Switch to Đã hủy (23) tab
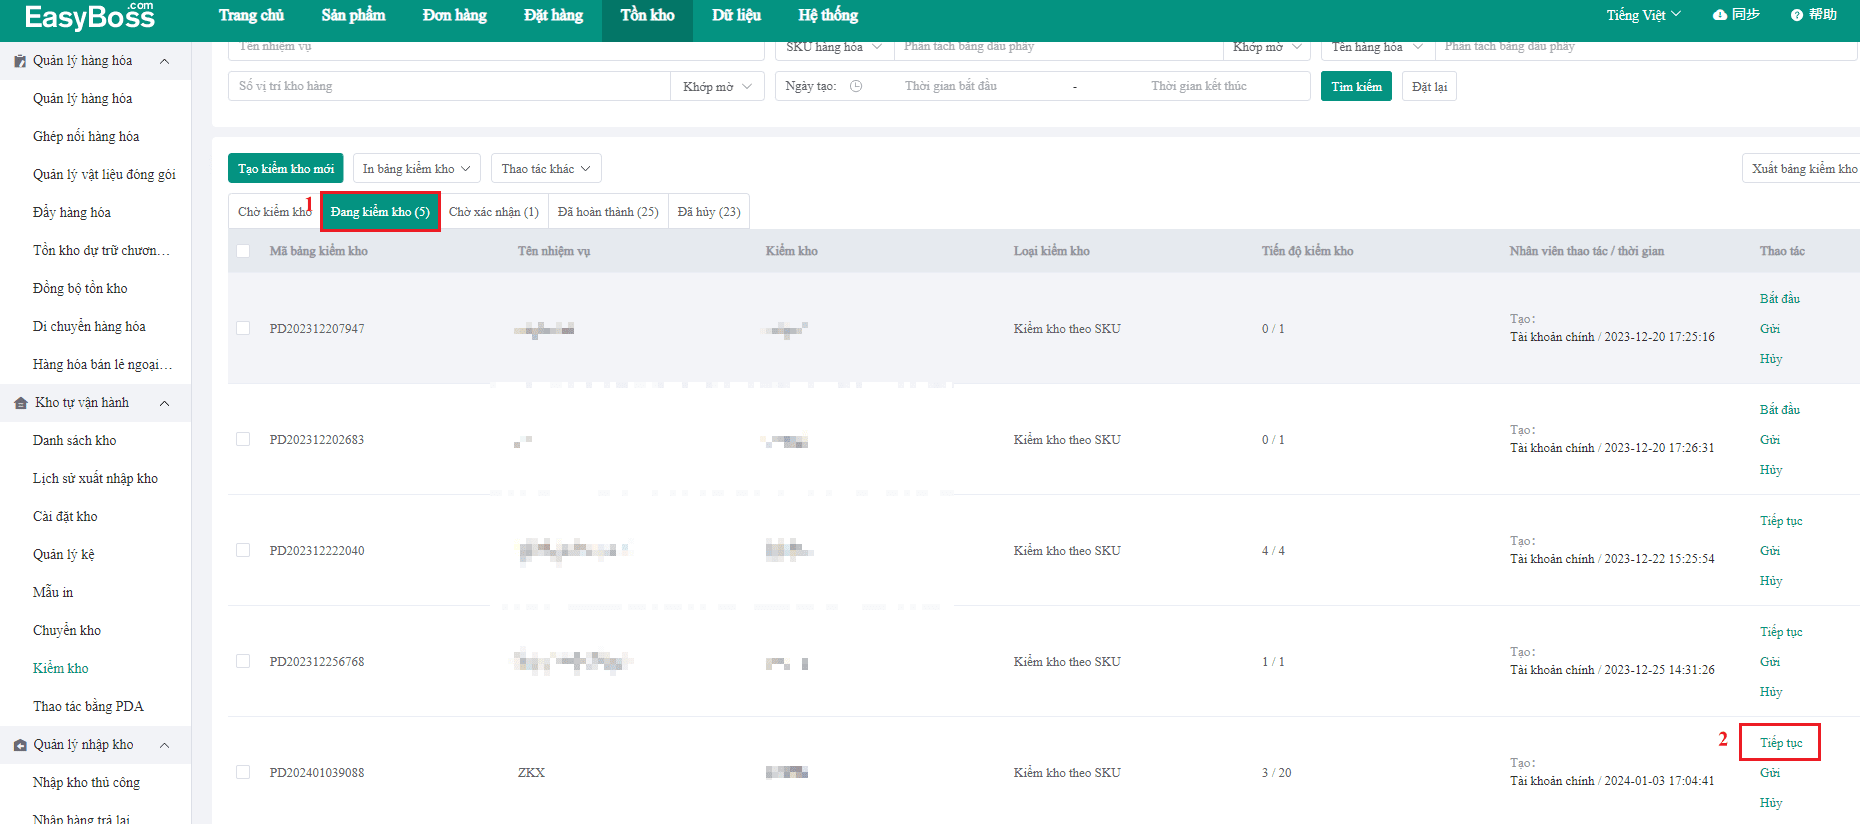This screenshot has height=824, width=1860. click(x=709, y=212)
